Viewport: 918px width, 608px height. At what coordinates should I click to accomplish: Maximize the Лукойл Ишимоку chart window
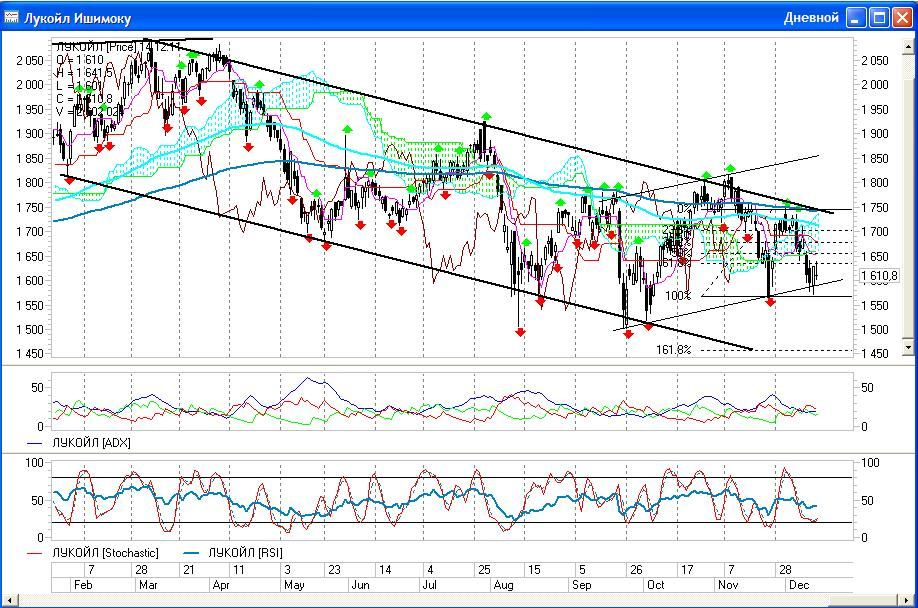click(x=879, y=18)
